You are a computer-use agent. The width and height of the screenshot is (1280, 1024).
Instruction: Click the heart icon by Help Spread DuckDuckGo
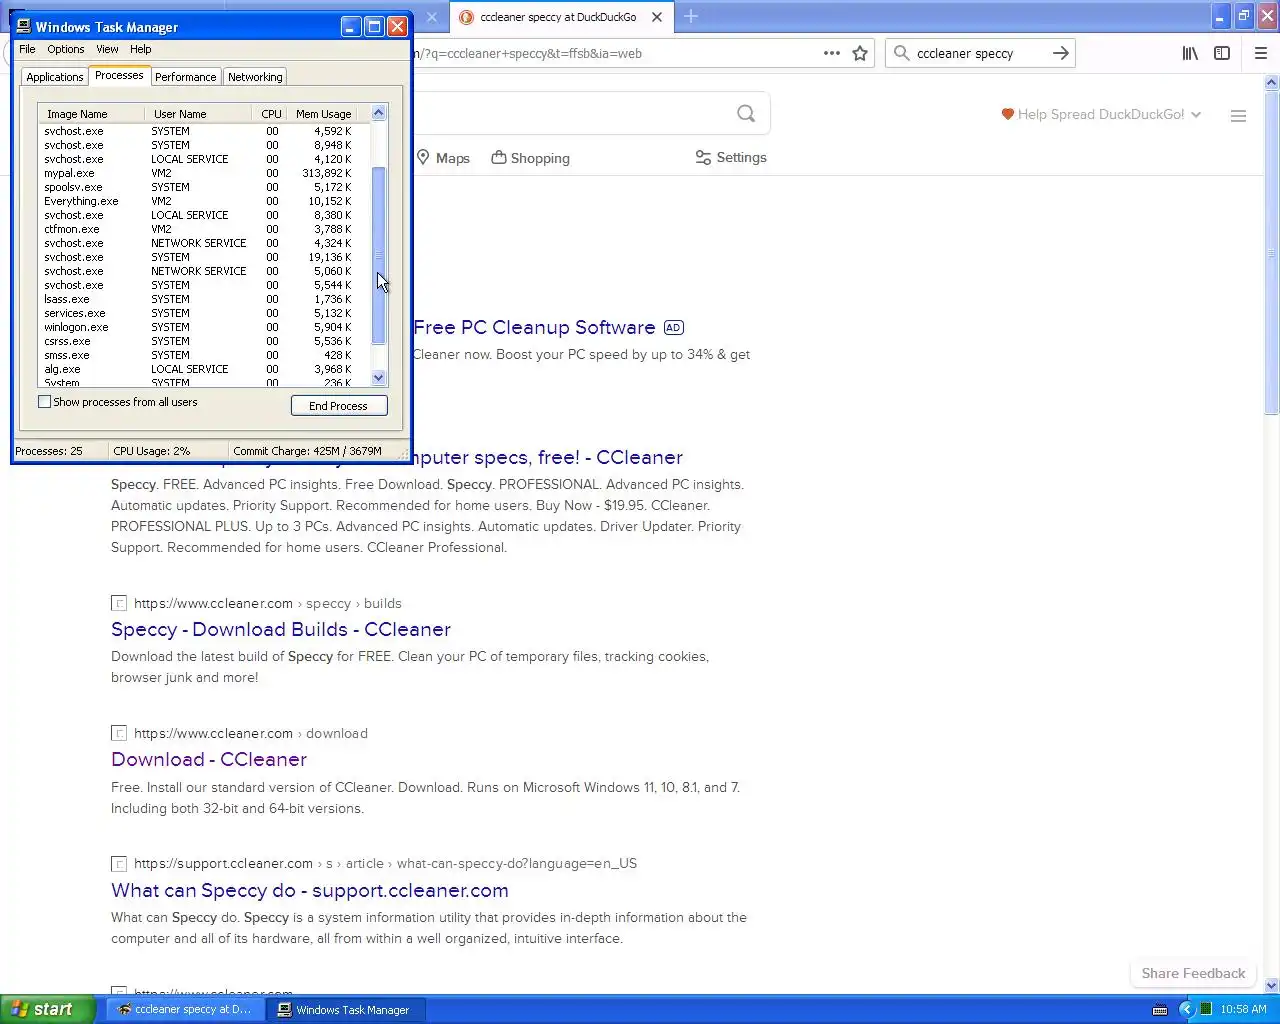coord(1008,114)
